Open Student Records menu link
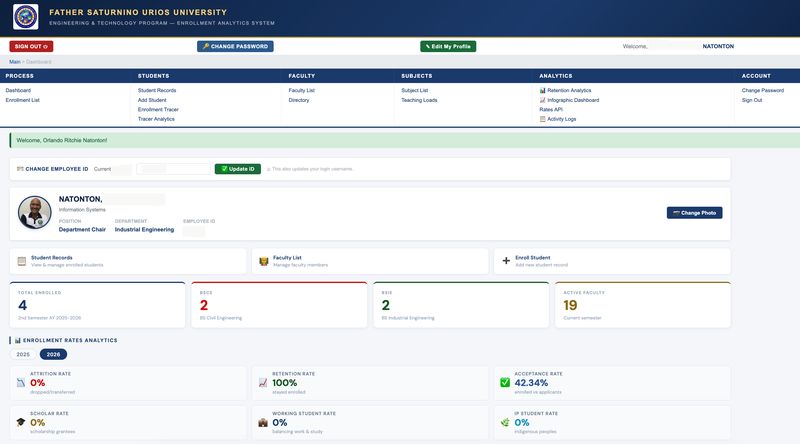The image size is (800, 444). 157,90
